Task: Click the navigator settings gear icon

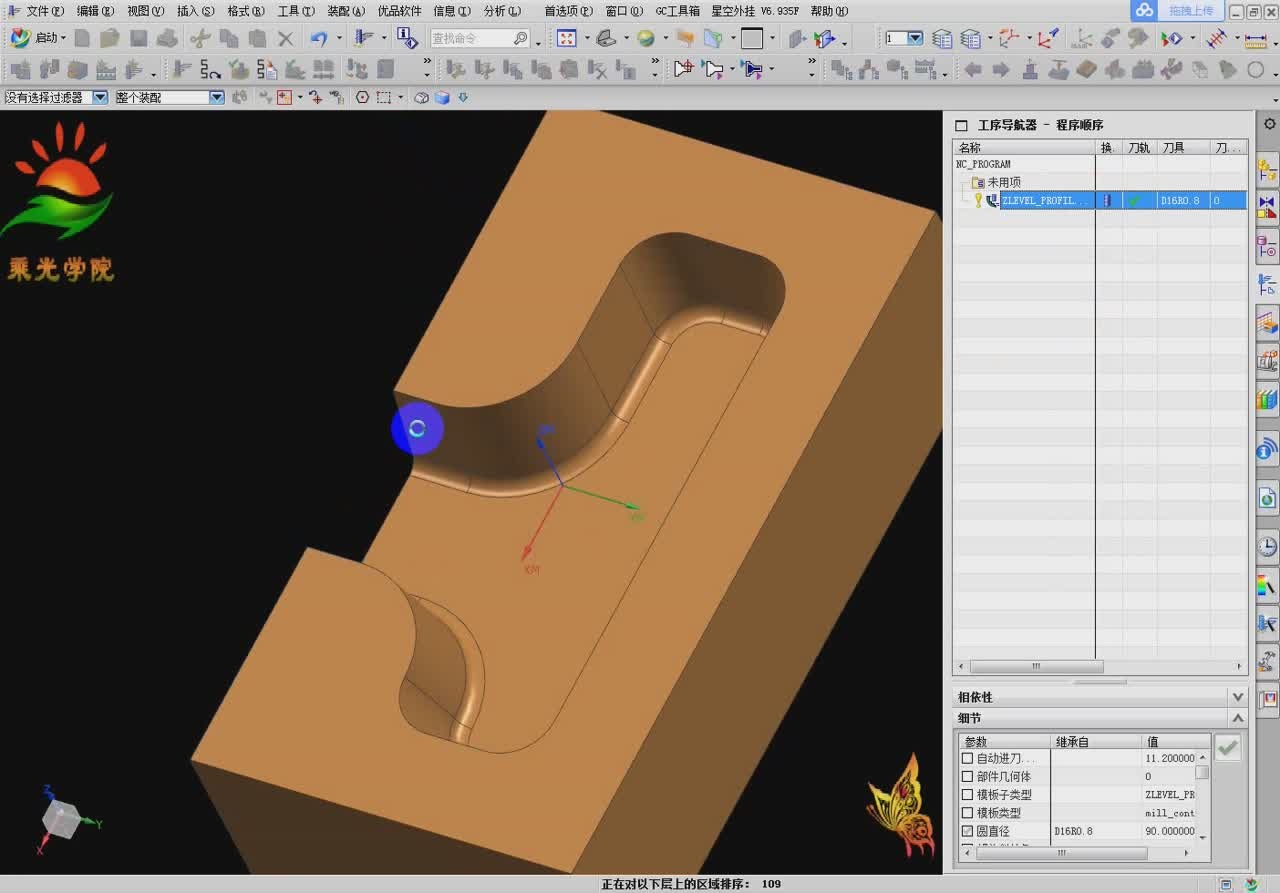Action: click(1269, 124)
